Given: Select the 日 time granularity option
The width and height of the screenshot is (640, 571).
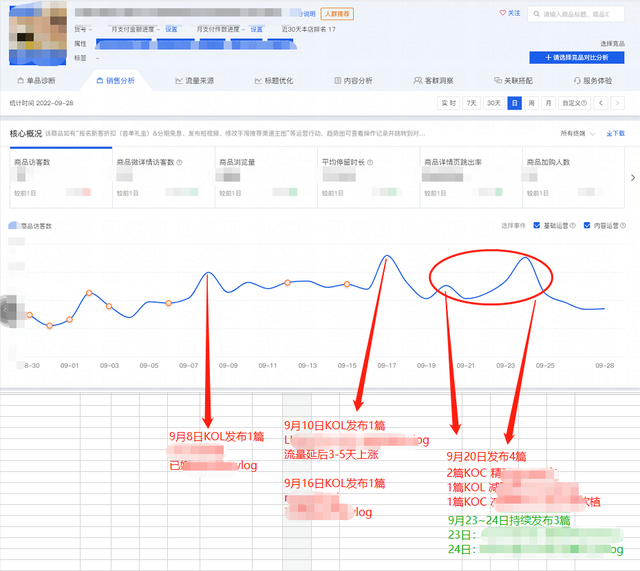Looking at the screenshot, I should pyautogui.click(x=514, y=103).
